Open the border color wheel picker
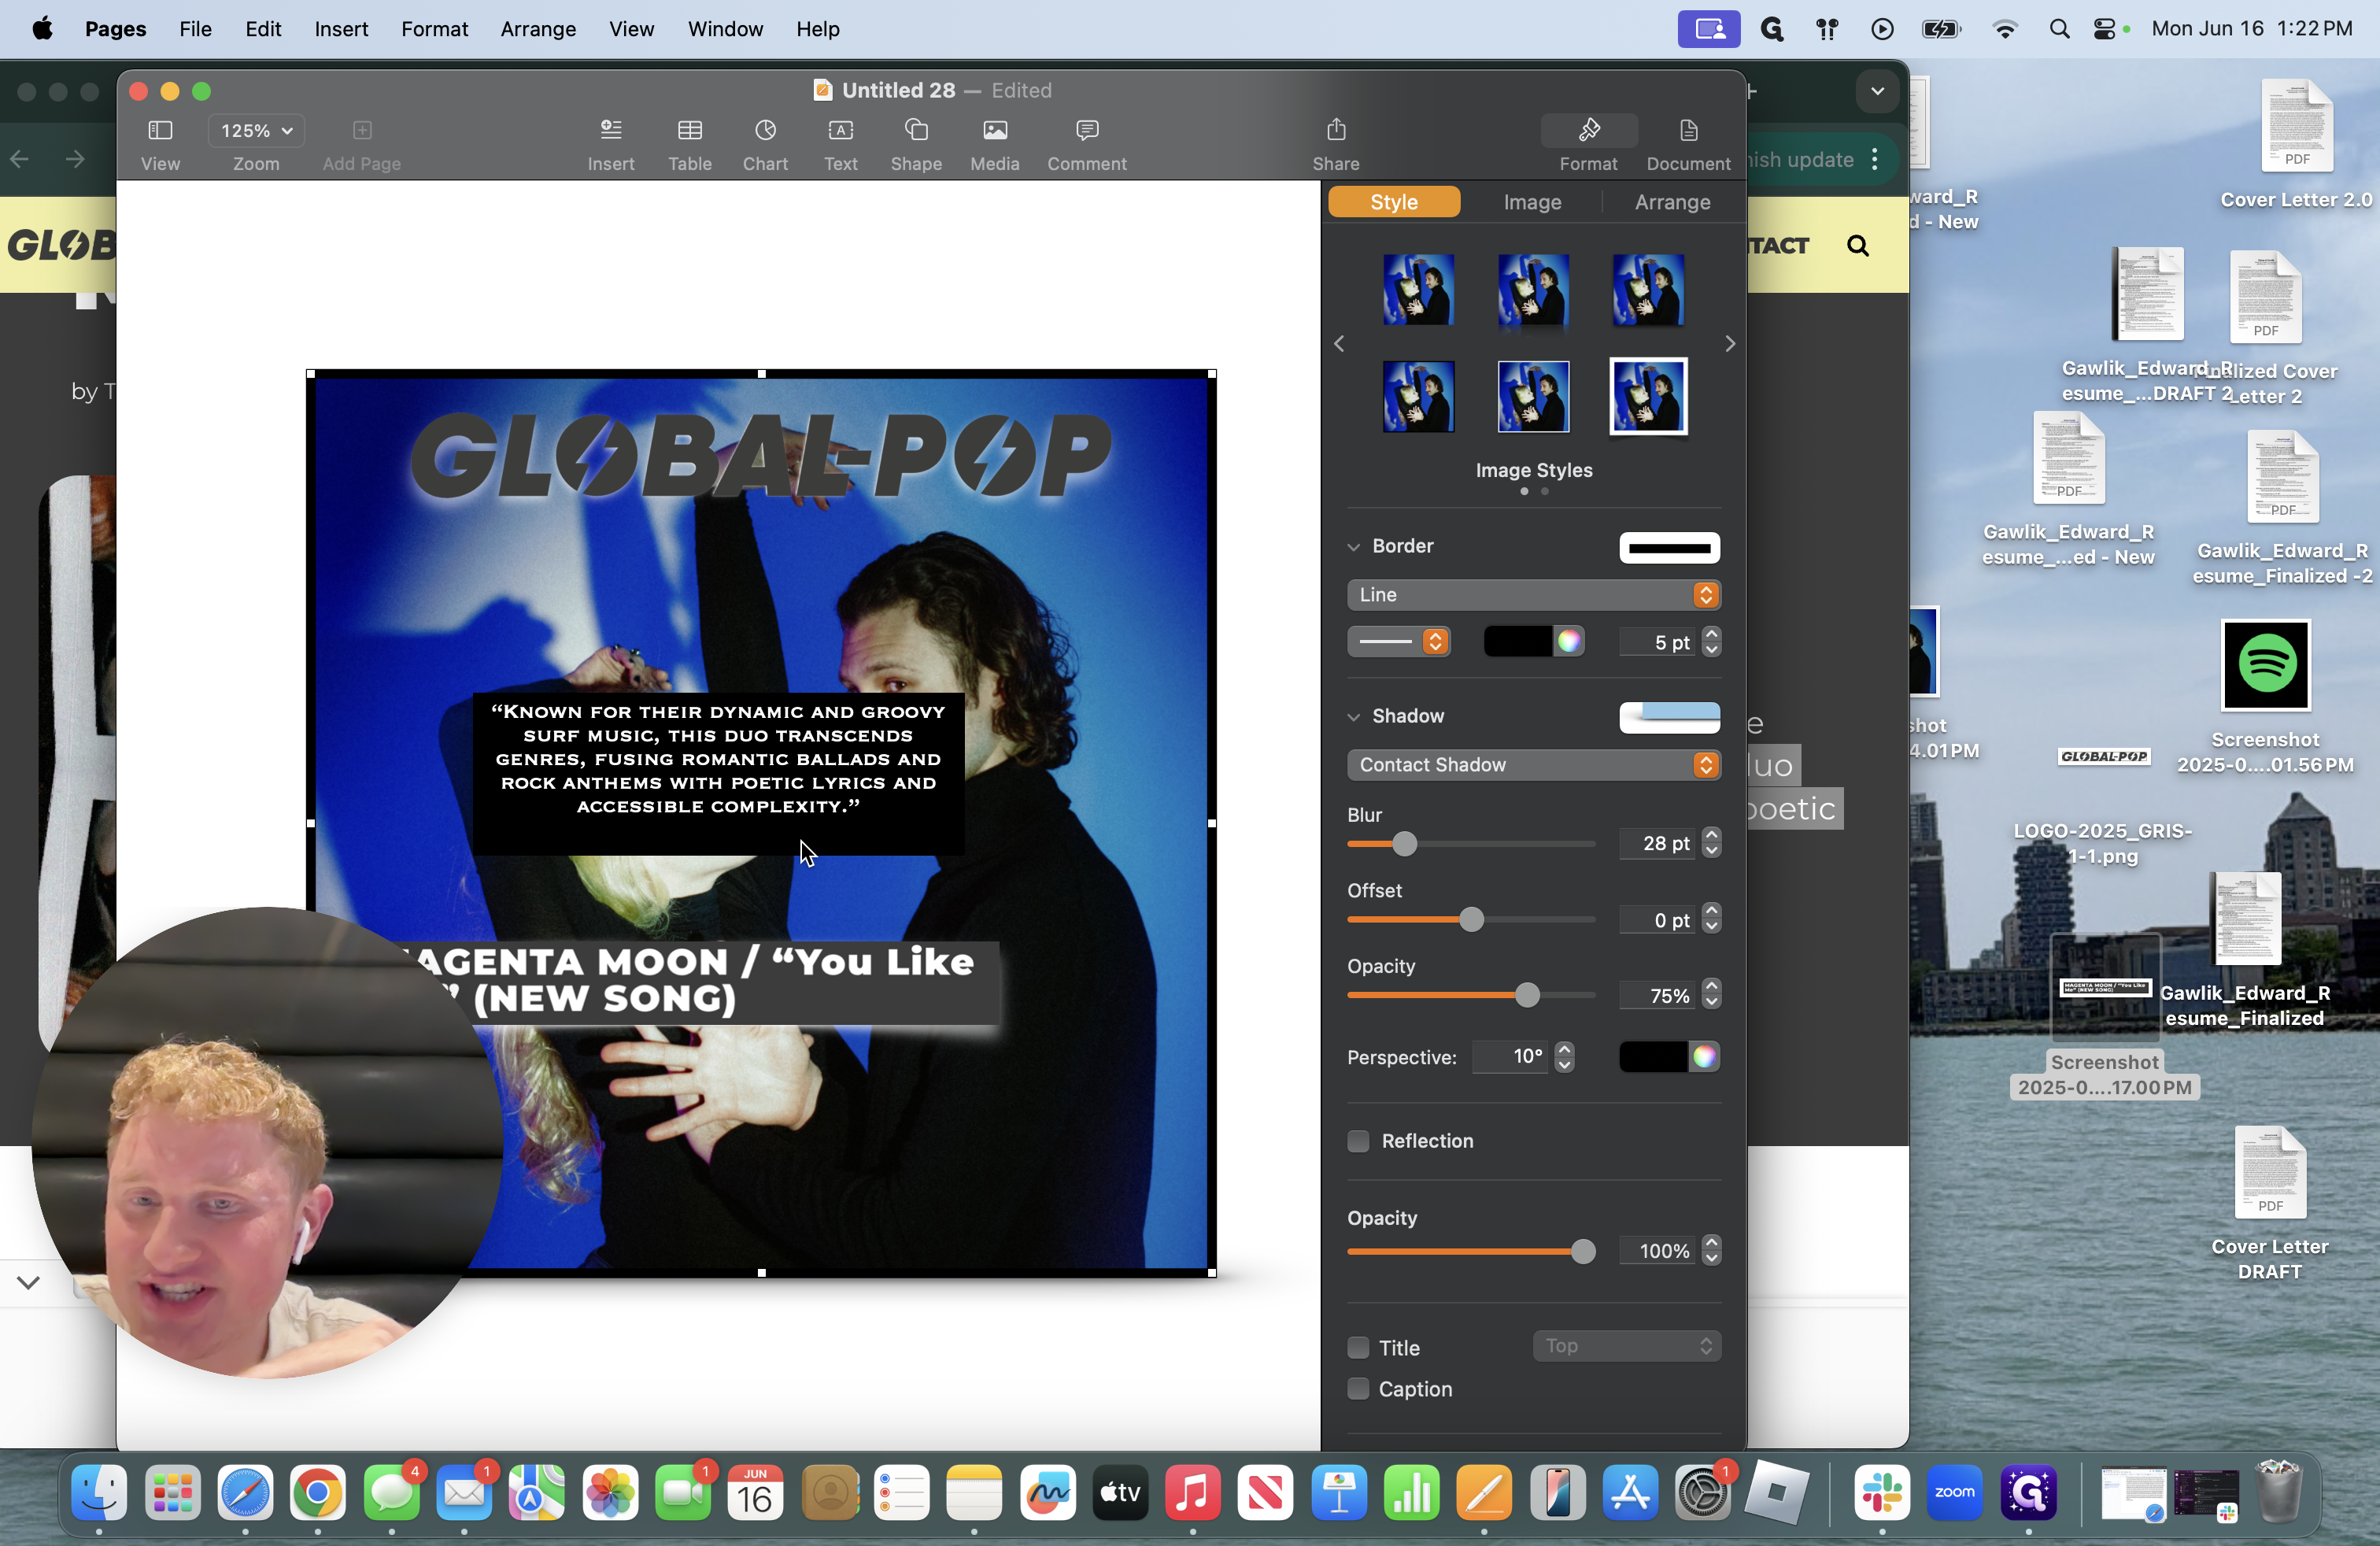This screenshot has width=2380, height=1546. 1568,642
